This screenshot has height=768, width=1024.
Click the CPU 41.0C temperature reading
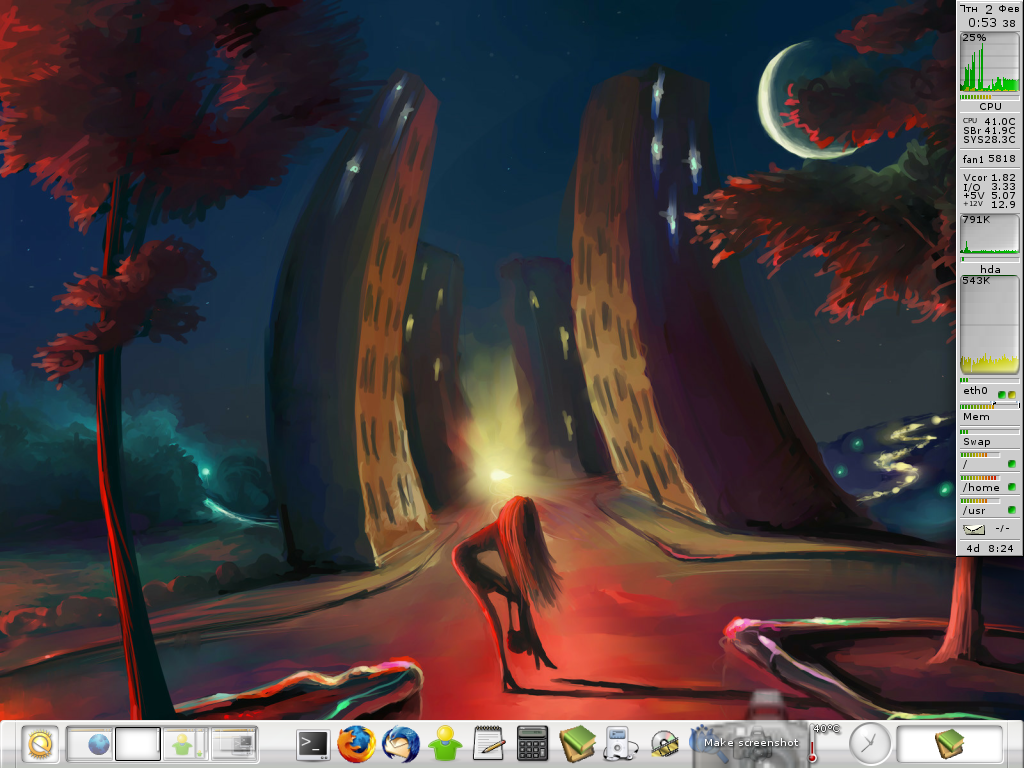[x=989, y=121]
